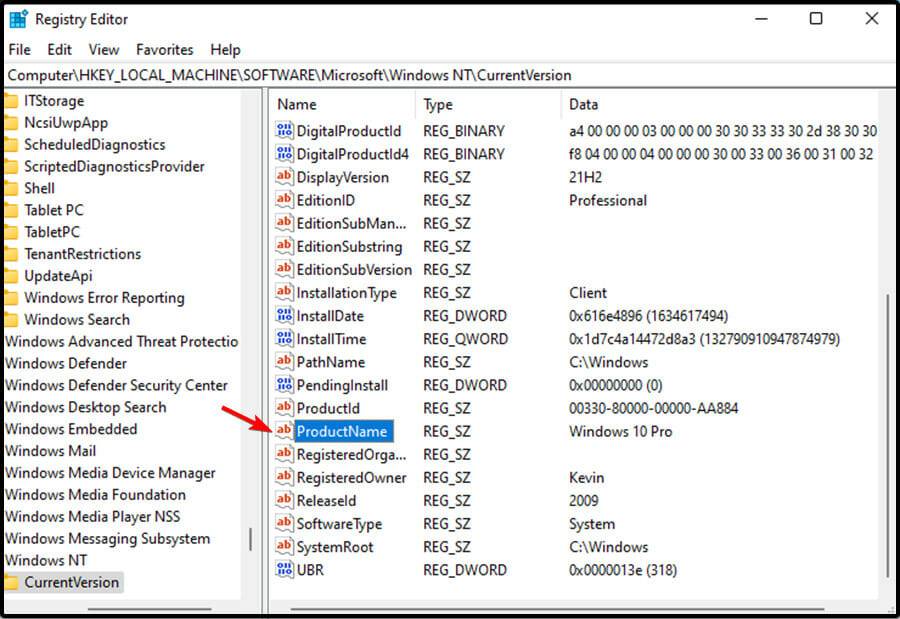This screenshot has height=619, width=900.
Task: Select the Windows Defender key
Action: tap(65, 363)
